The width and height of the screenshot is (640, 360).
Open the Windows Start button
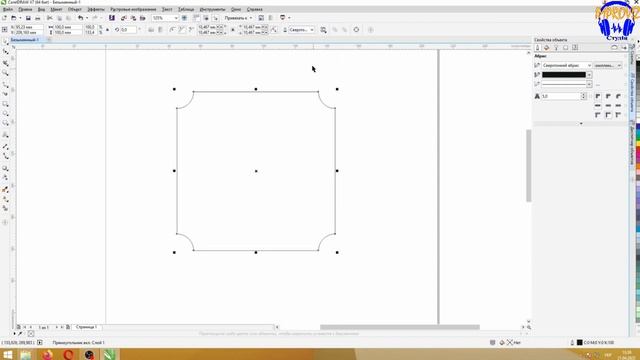coord(8,355)
